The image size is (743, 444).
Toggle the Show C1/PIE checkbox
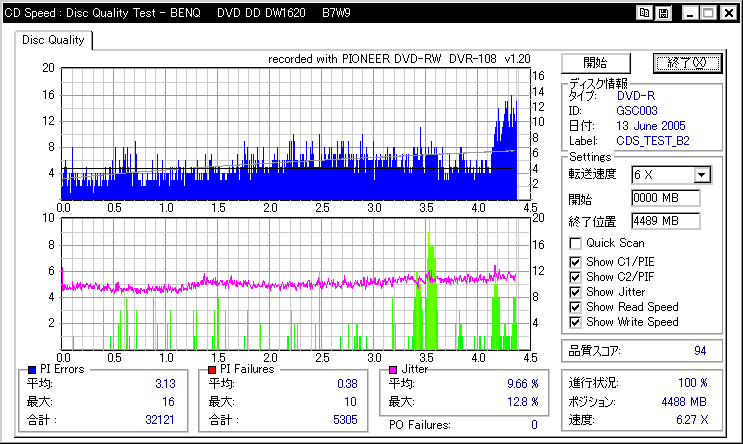(575, 262)
